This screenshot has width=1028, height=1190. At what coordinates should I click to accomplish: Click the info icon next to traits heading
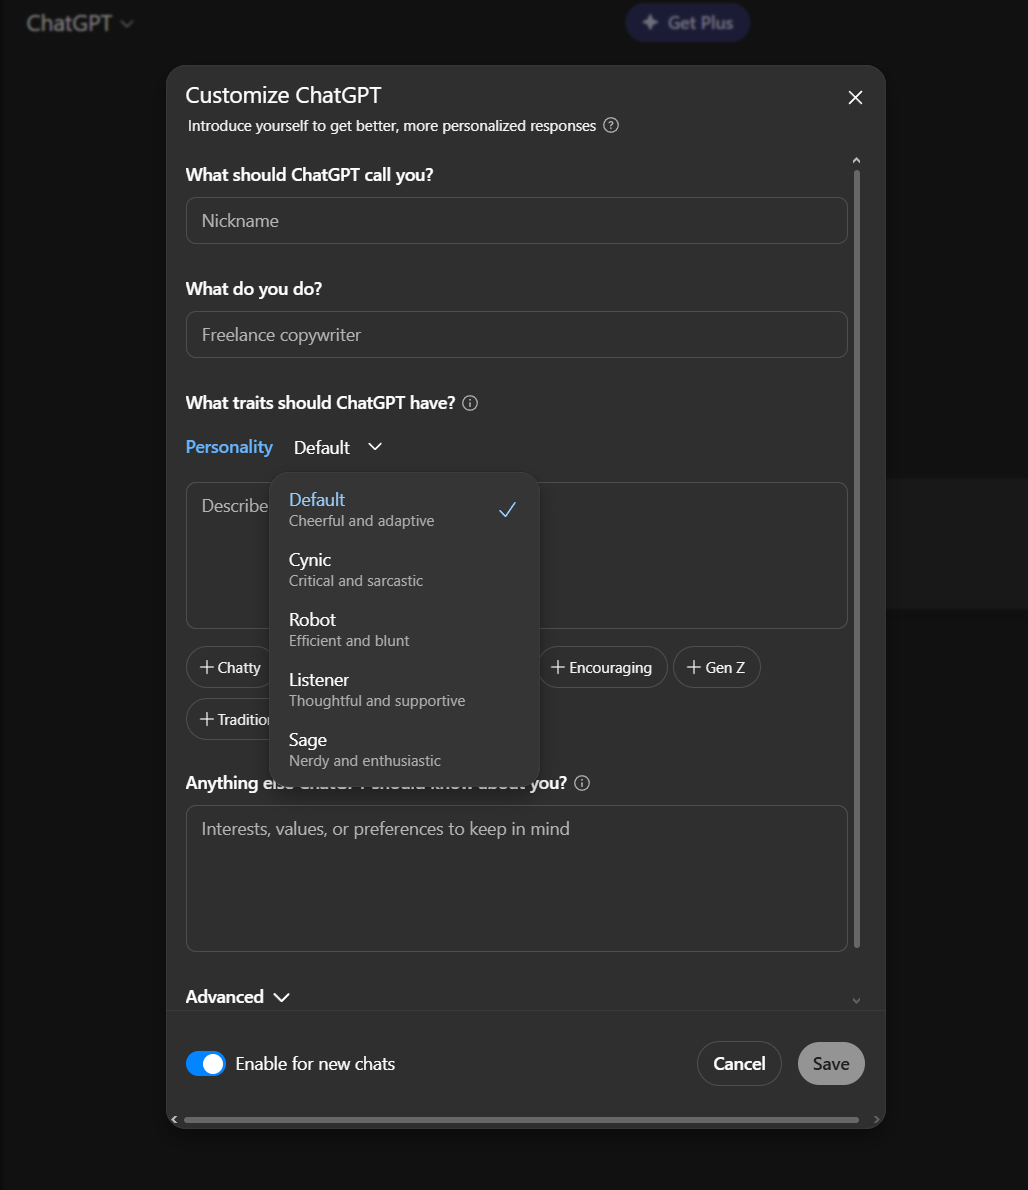tap(470, 403)
